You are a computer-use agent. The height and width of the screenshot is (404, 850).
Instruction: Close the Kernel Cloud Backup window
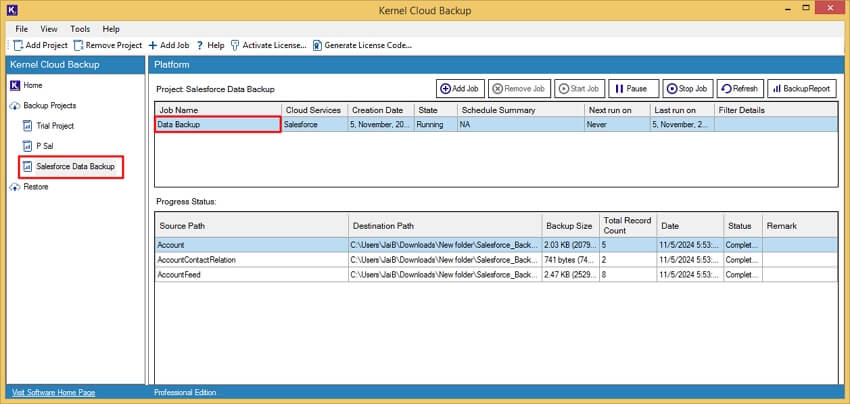tap(829, 8)
